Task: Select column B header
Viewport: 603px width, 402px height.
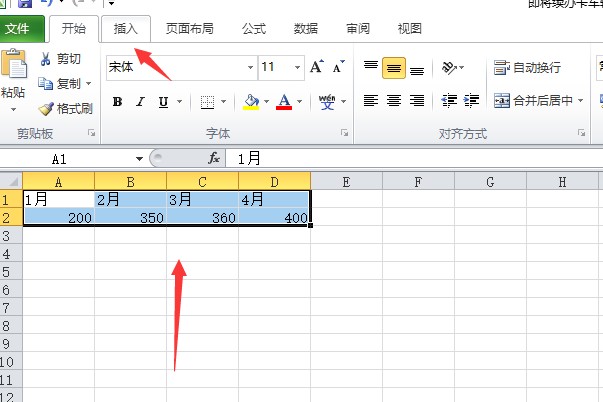Action: [130, 181]
